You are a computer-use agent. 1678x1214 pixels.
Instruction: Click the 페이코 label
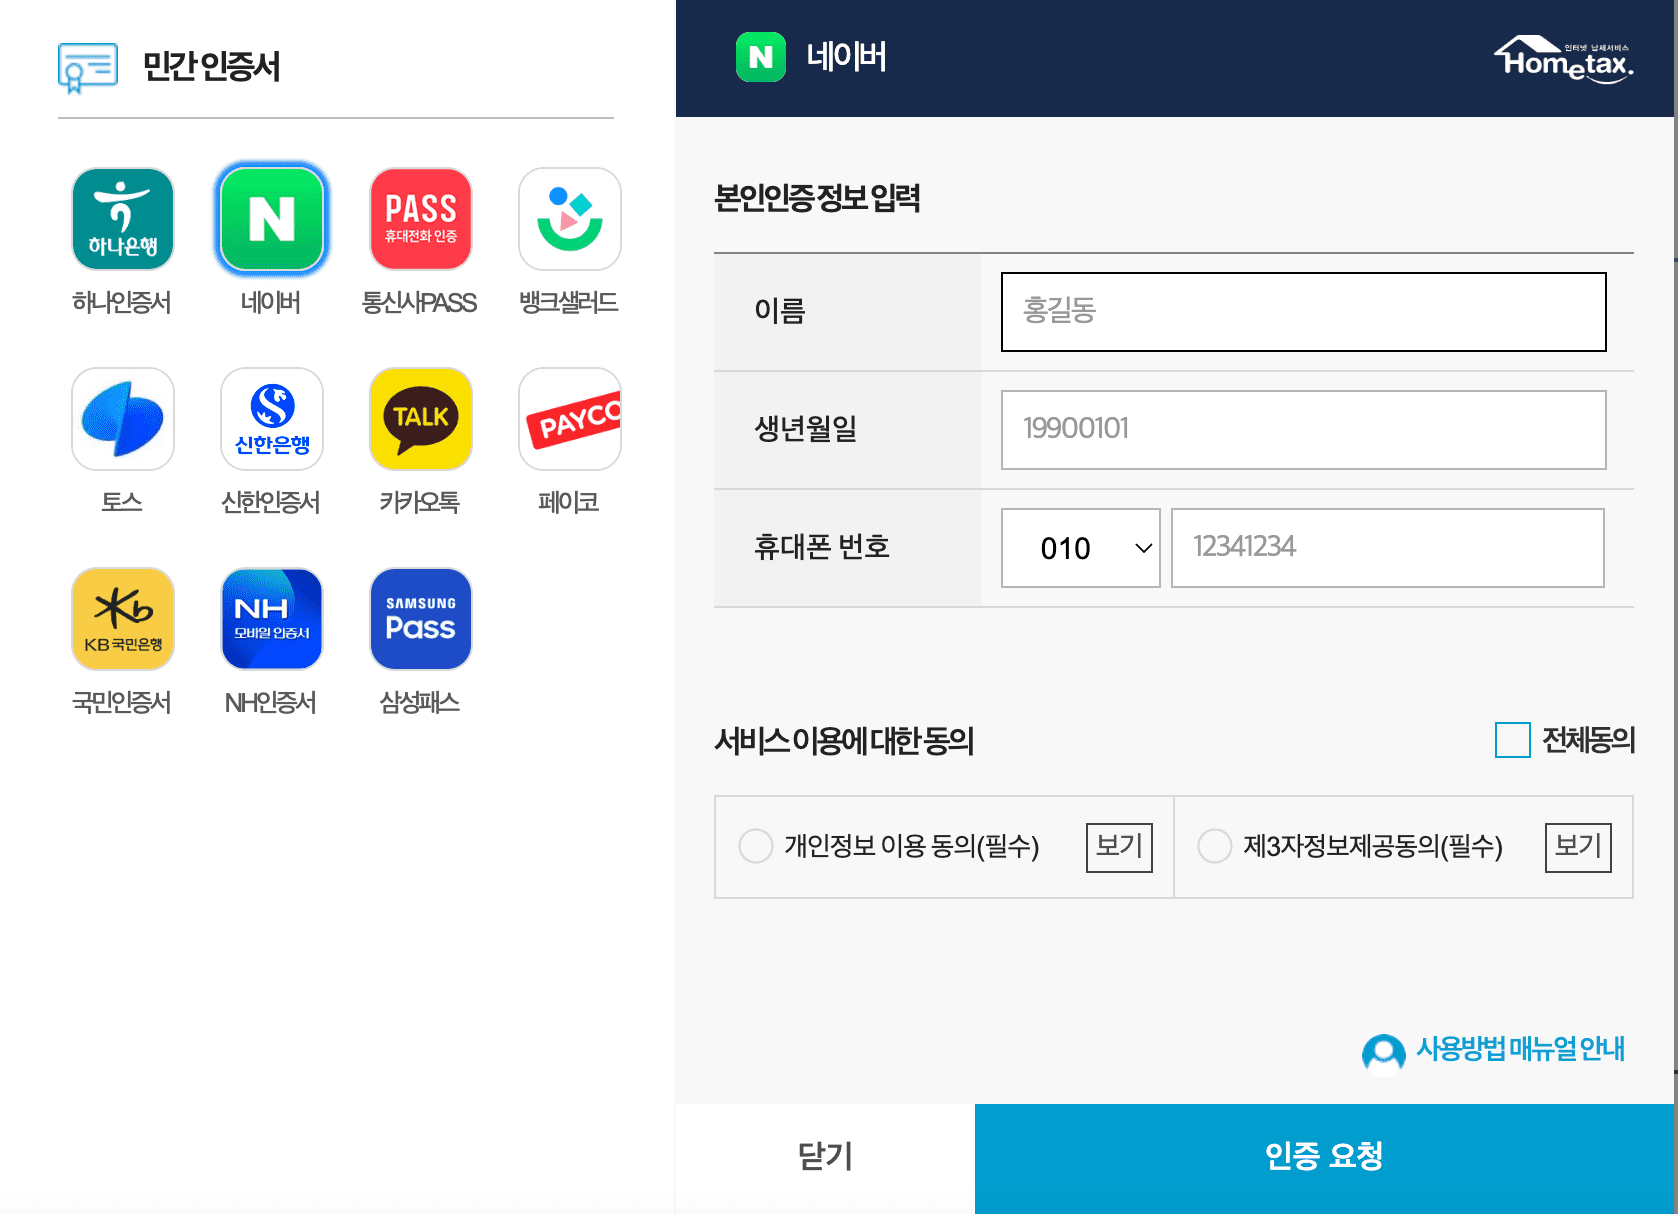[x=569, y=503]
